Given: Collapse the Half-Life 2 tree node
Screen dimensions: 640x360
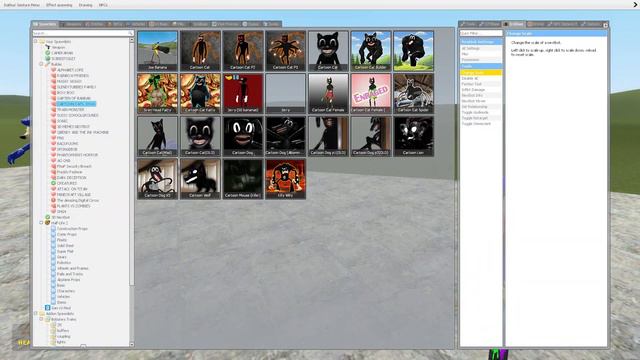Looking at the screenshot, I should (x=41, y=223).
